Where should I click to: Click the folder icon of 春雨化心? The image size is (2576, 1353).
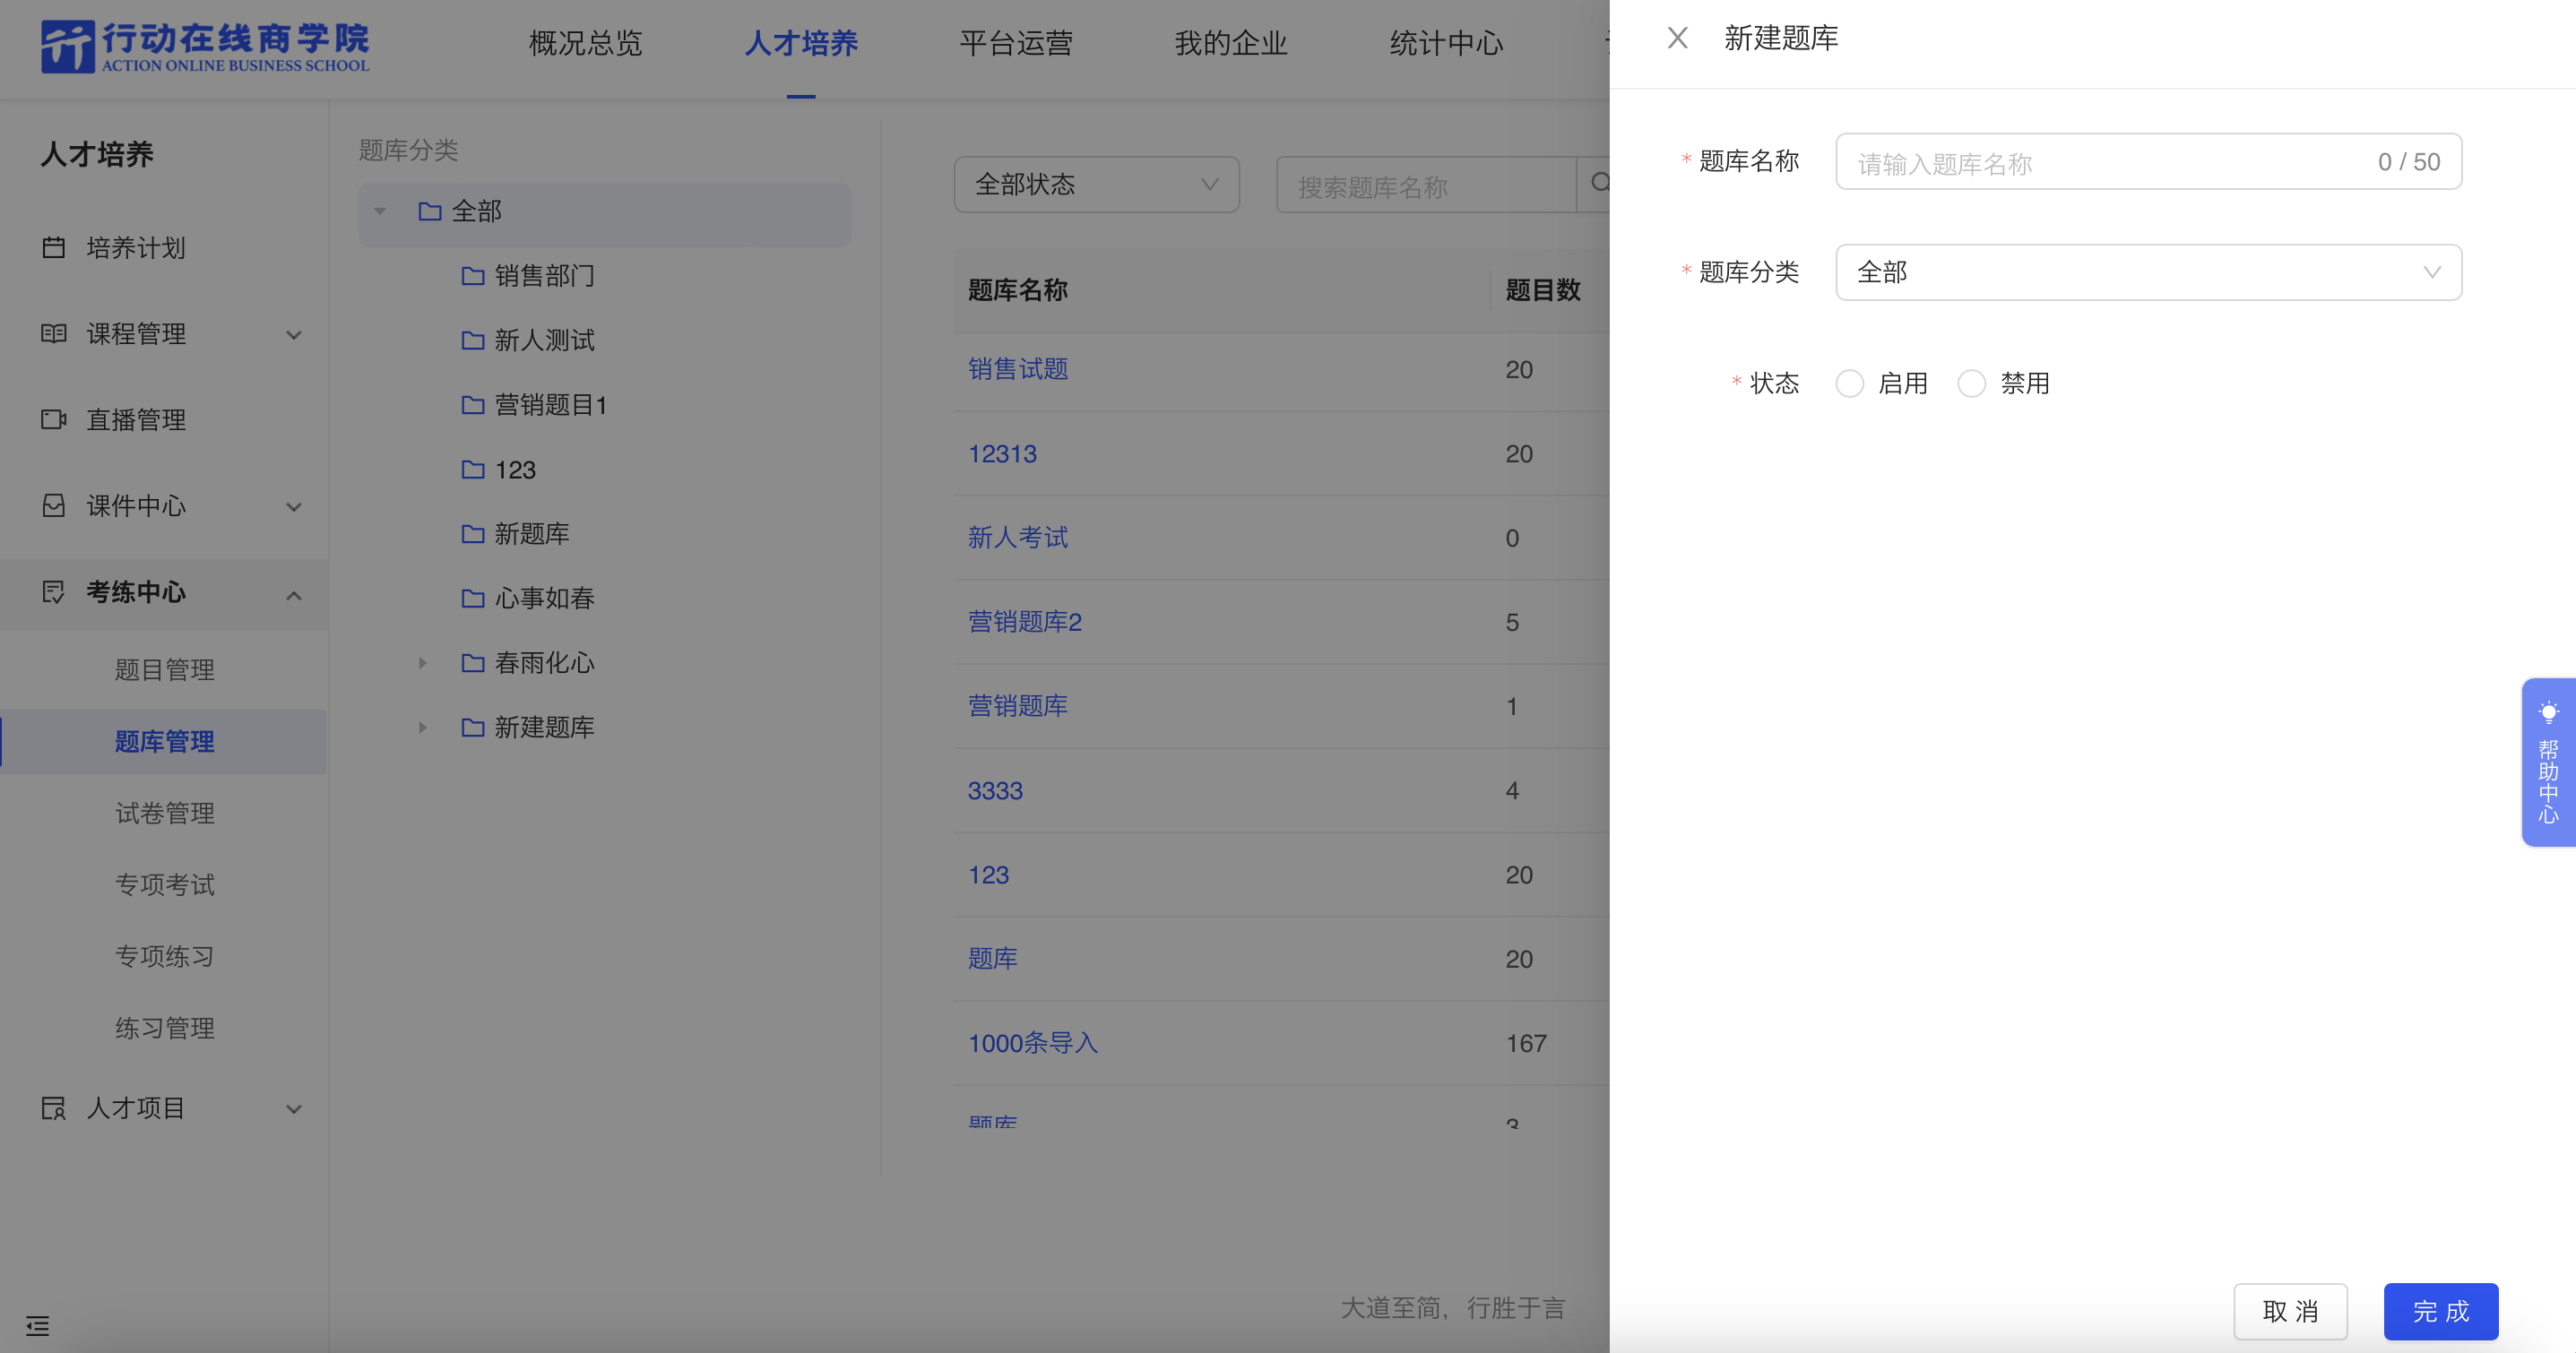click(x=473, y=662)
